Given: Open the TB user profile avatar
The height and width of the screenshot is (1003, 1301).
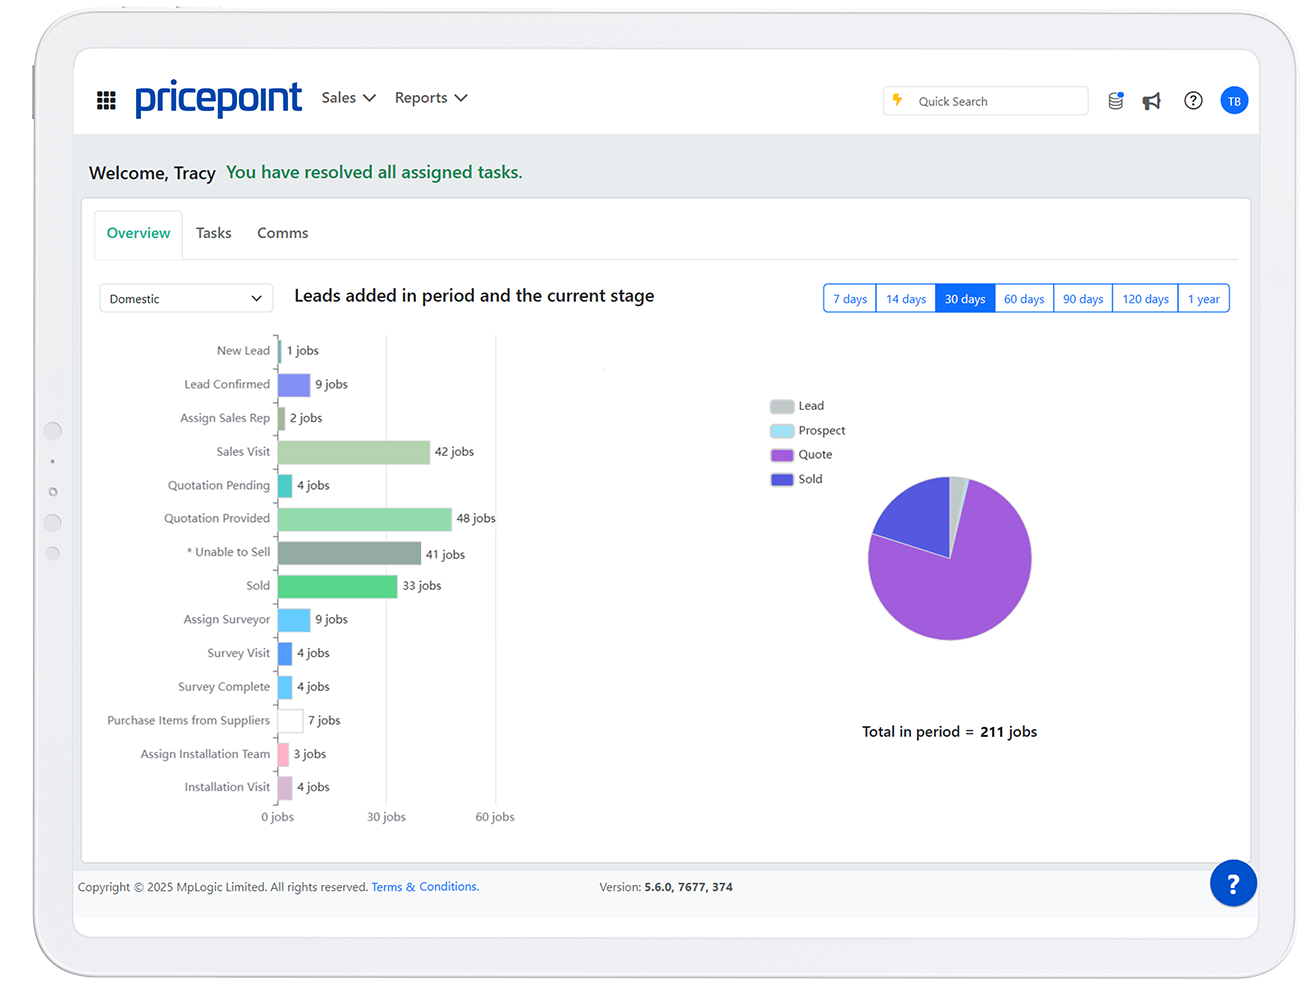Looking at the screenshot, I should [1234, 101].
